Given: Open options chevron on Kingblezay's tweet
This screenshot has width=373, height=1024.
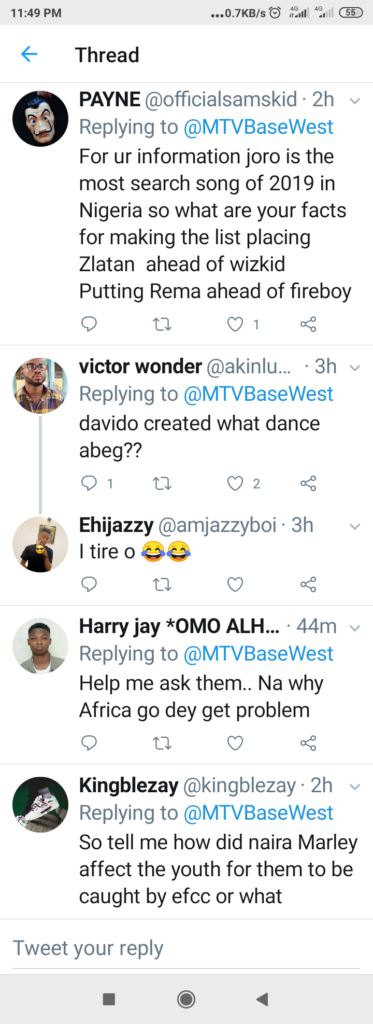Looking at the screenshot, I should (355, 787).
